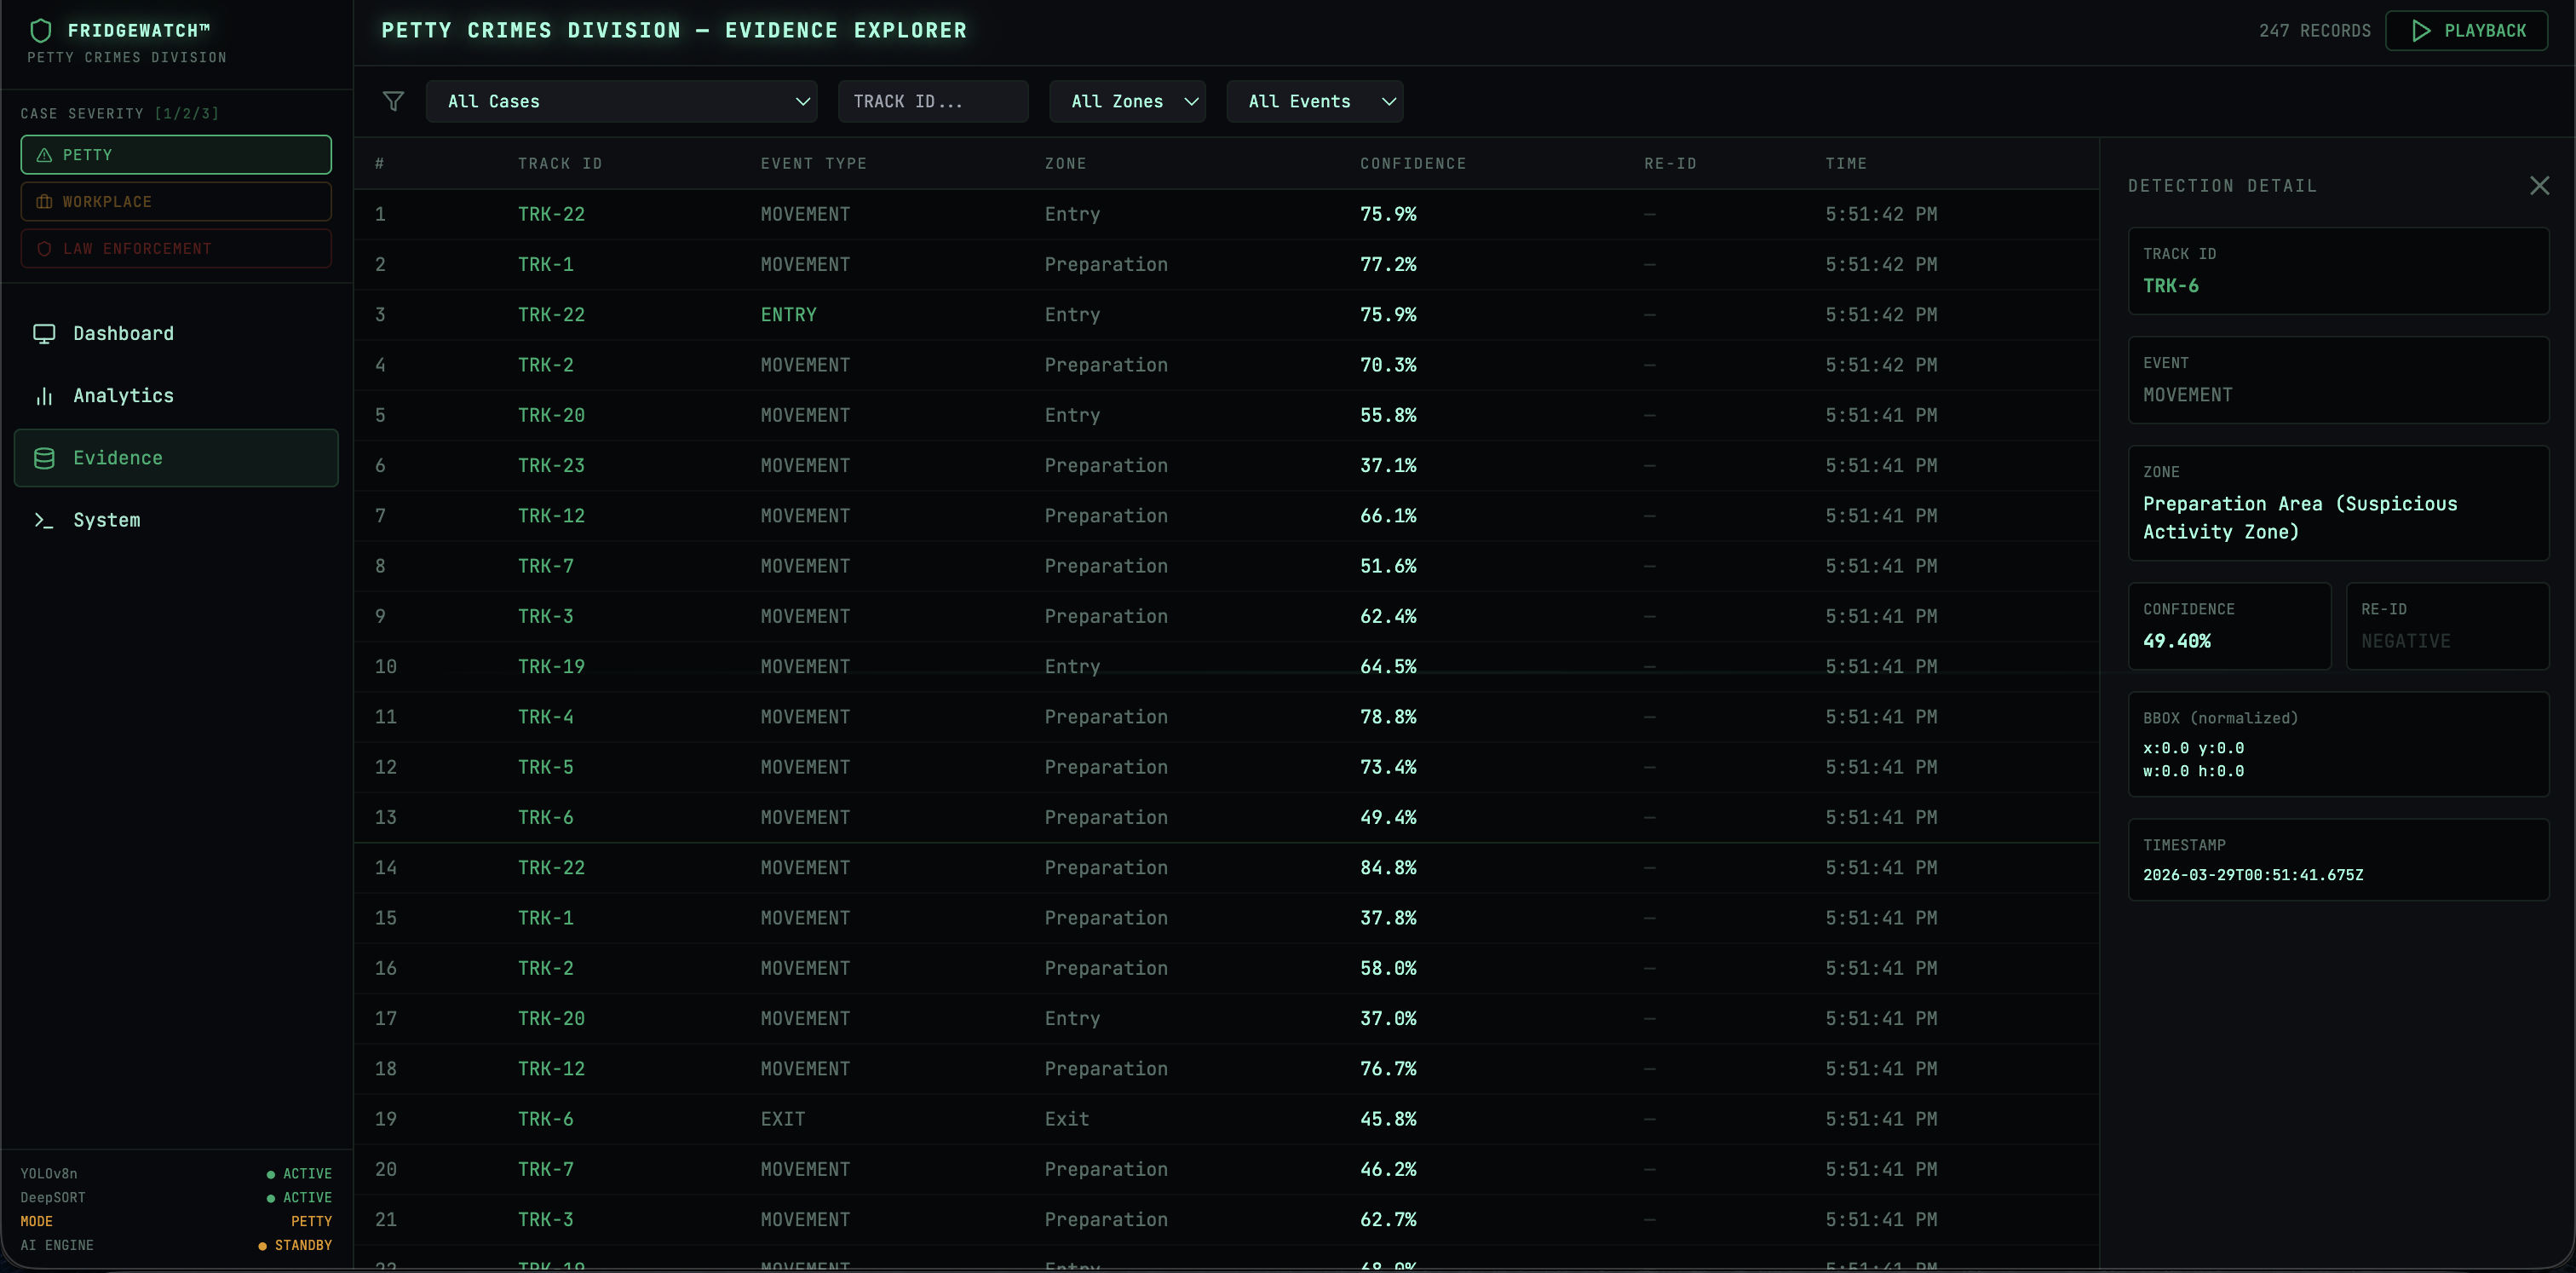Expand the All Zones dropdown
This screenshot has height=1273, width=2576.
tap(1127, 102)
